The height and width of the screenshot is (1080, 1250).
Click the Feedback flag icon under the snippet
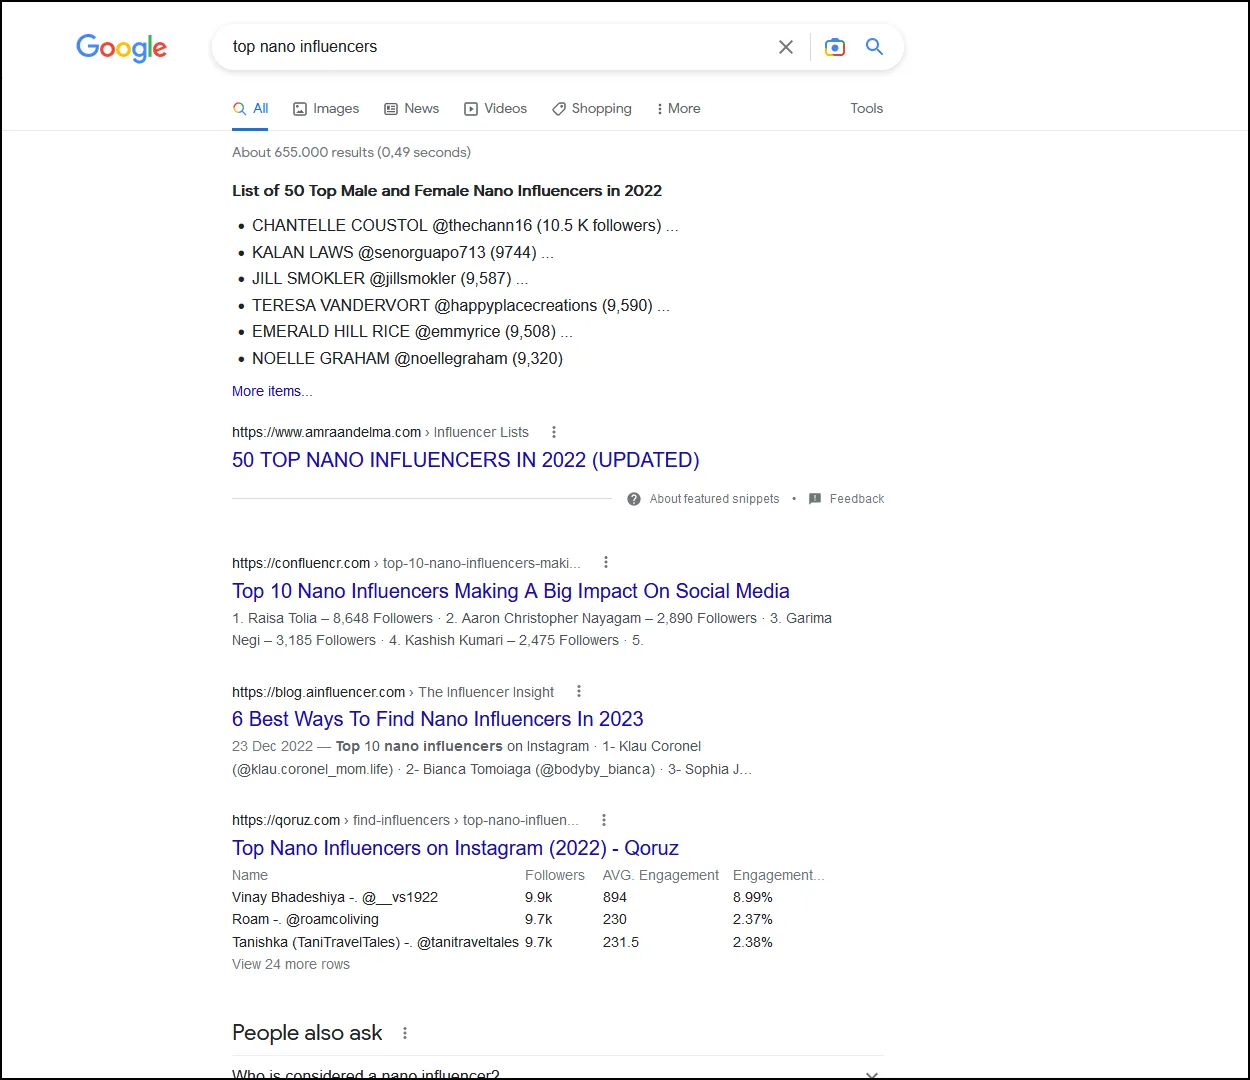[x=813, y=498]
